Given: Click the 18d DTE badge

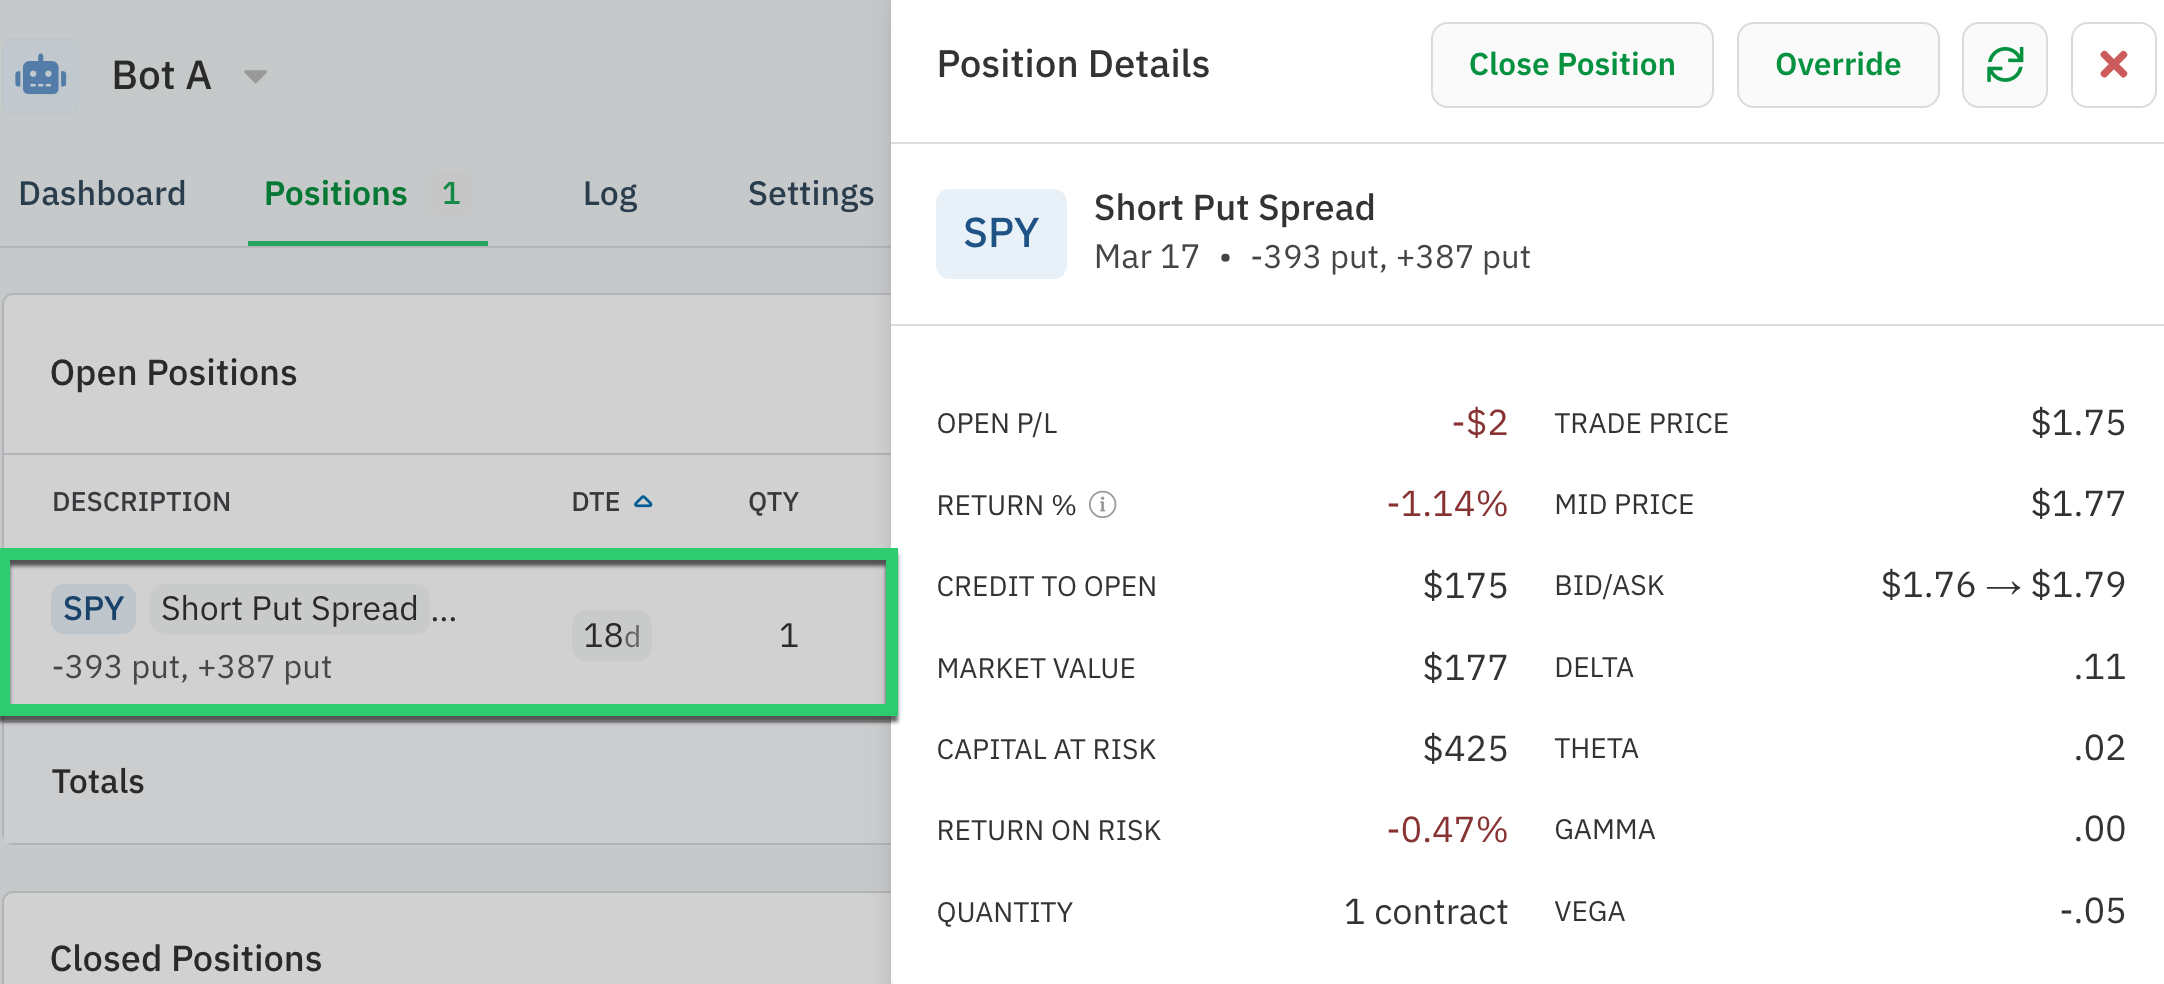Looking at the screenshot, I should pyautogui.click(x=611, y=635).
